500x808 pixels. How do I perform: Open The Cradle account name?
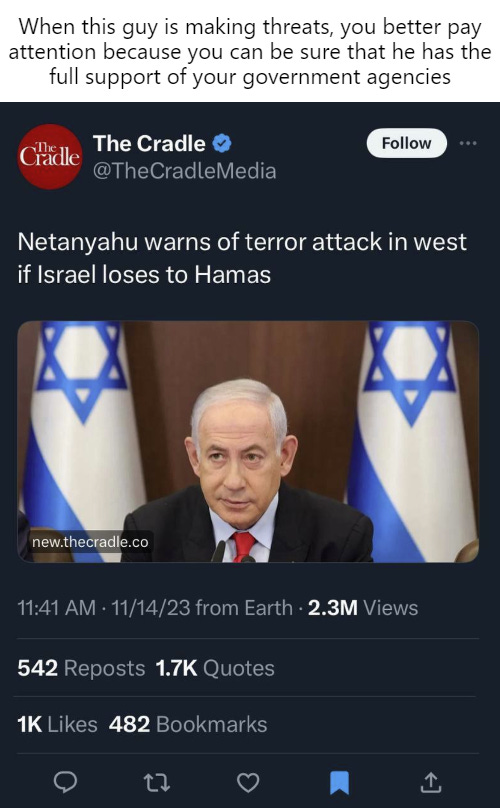coord(149,143)
